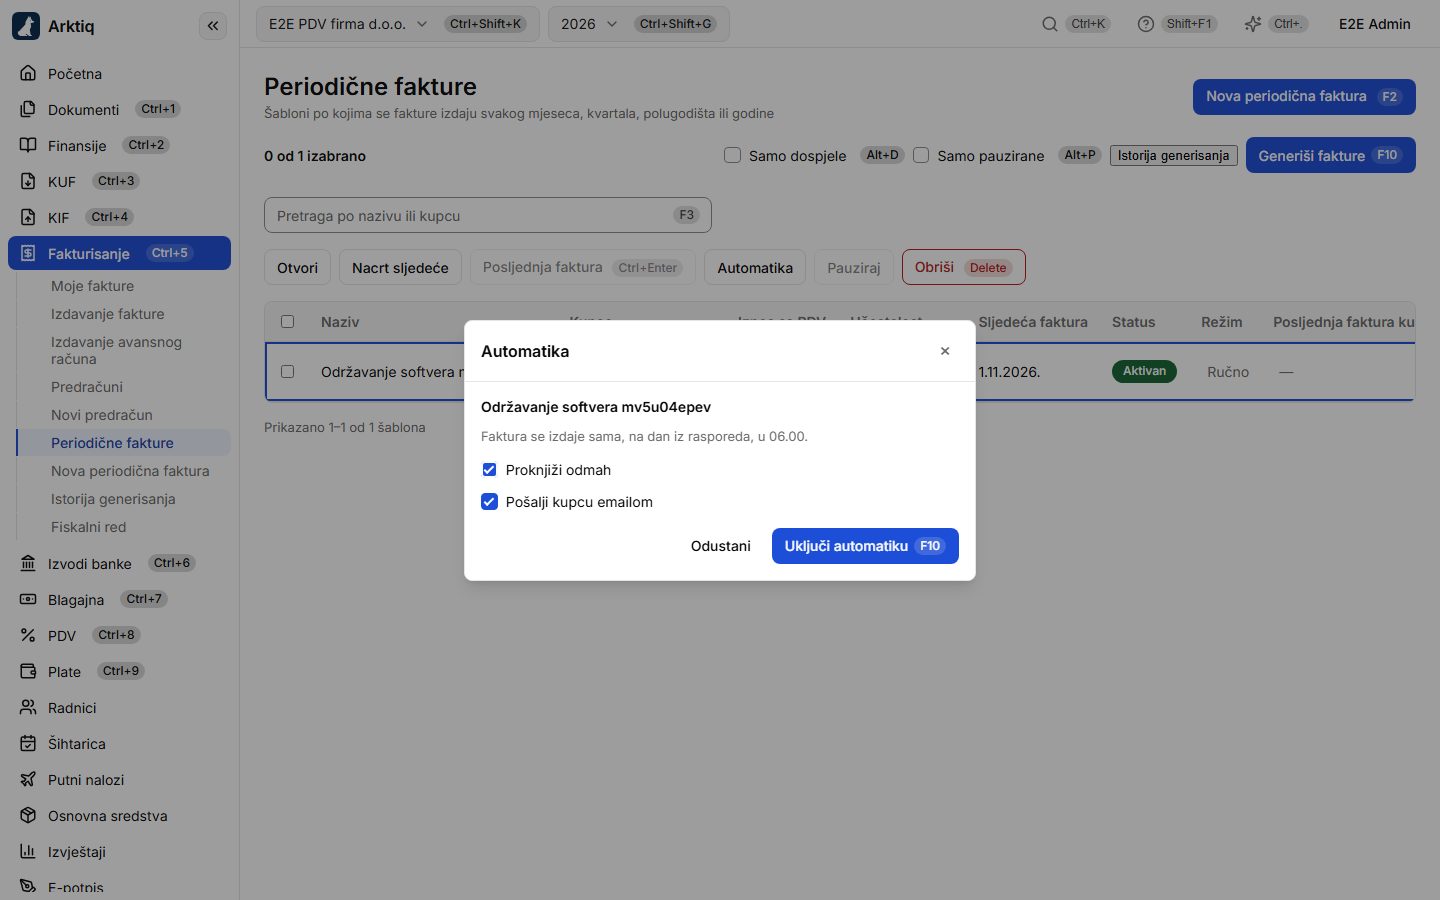Screen dimensions: 1440x900
Task: Open Nova periodična faktura sidebar item
Action: pyautogui.click(x=130, y=471)
